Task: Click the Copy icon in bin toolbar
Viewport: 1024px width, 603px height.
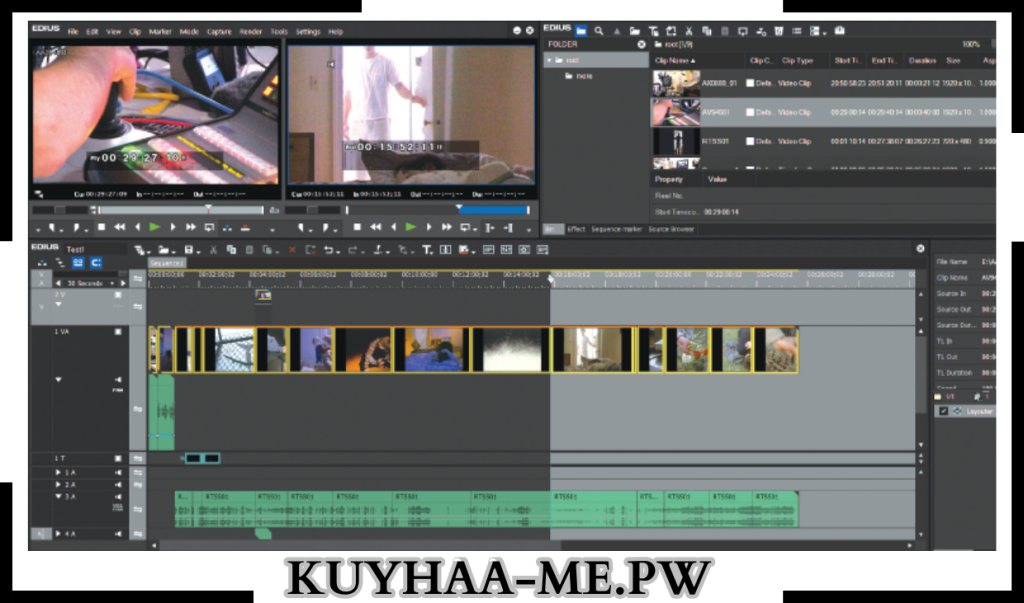Action: tap(707, 31)
